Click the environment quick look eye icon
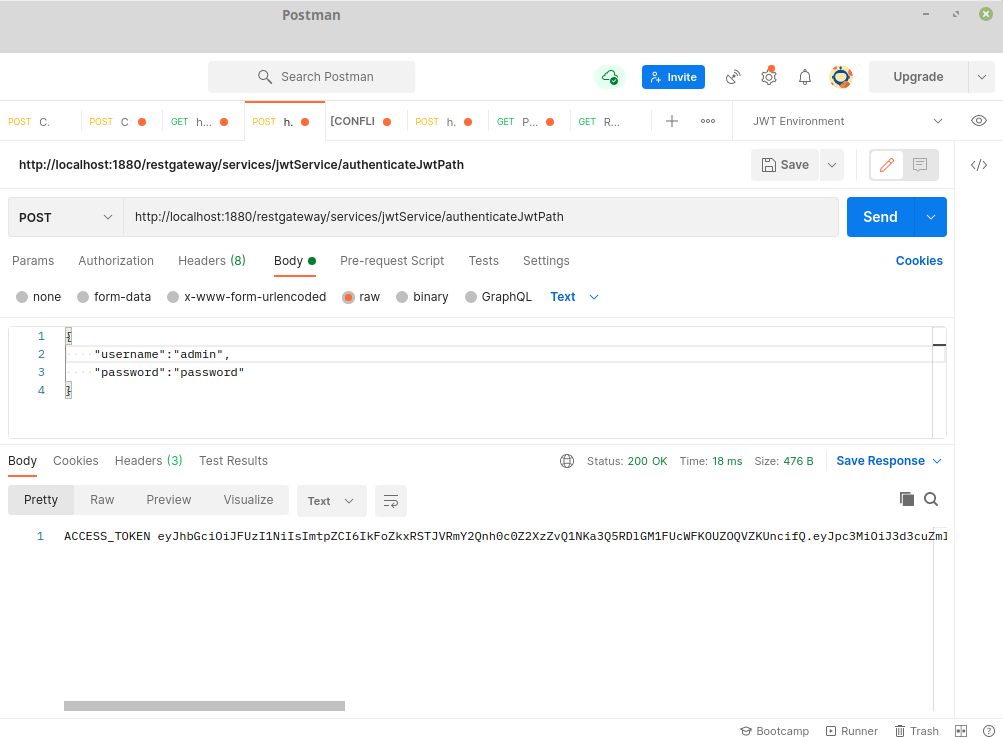The height and width of the screenshot is (737, 1003). pyautogui.click(x=979, y=121)
